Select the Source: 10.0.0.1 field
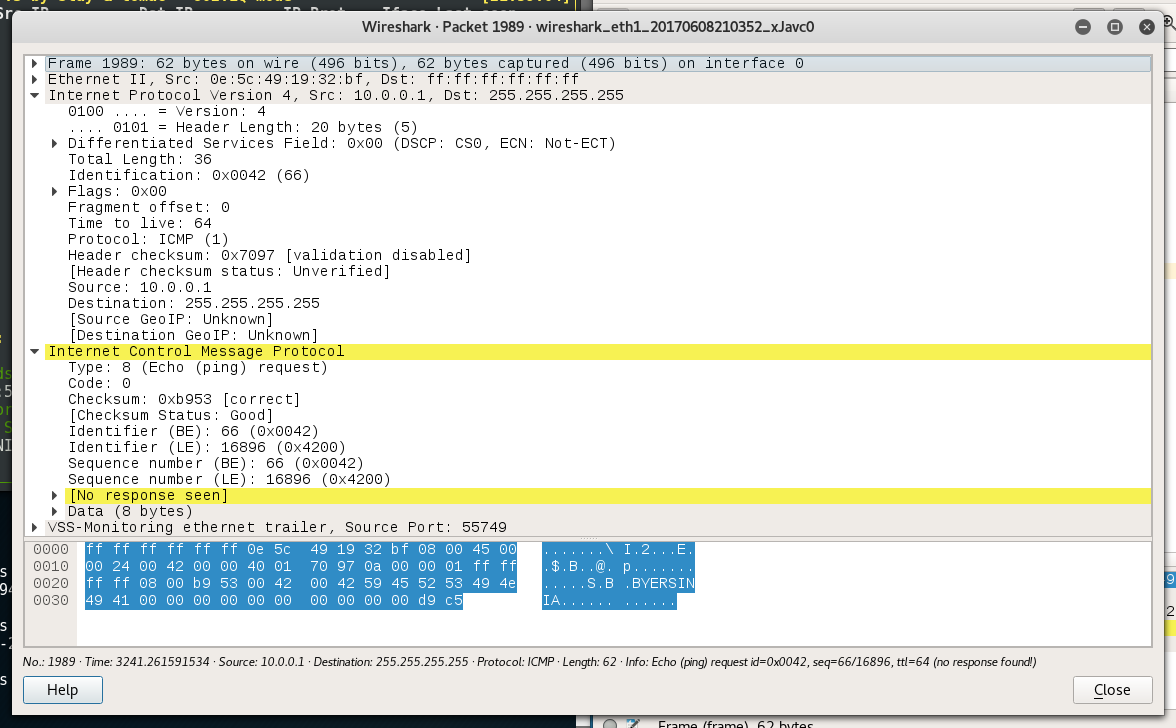 point(140,287)
